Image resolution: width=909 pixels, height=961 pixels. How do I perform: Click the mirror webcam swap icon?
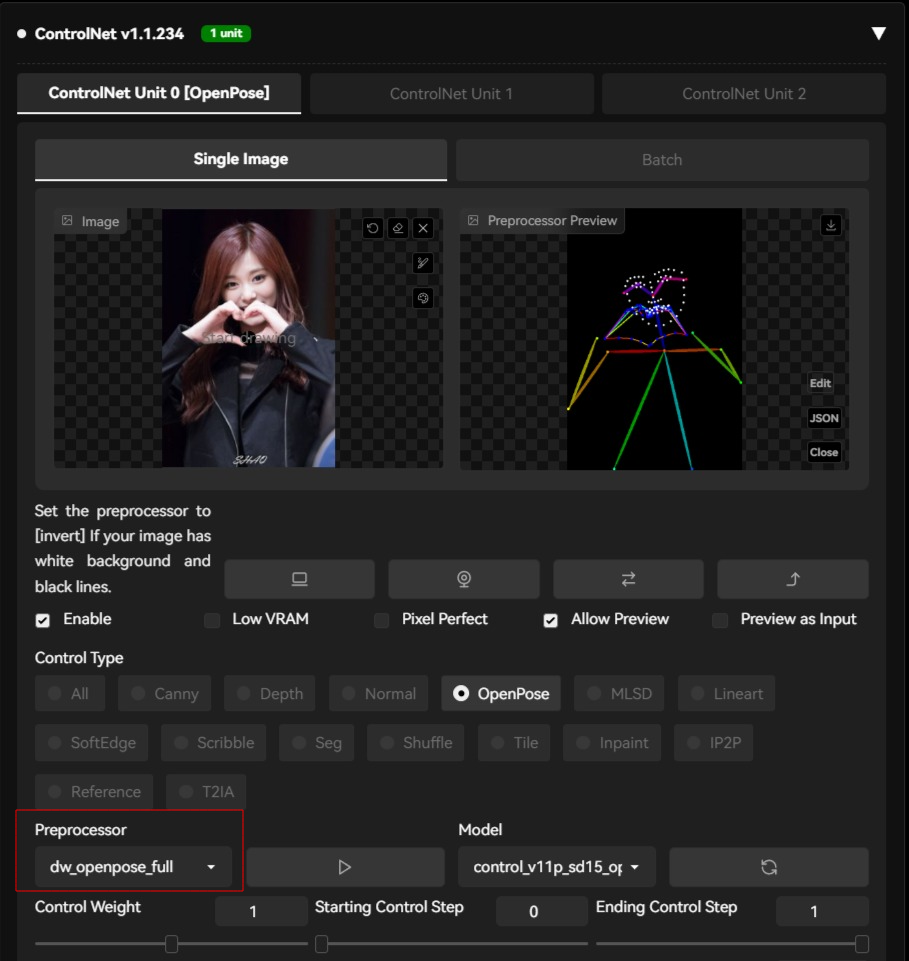628,579
